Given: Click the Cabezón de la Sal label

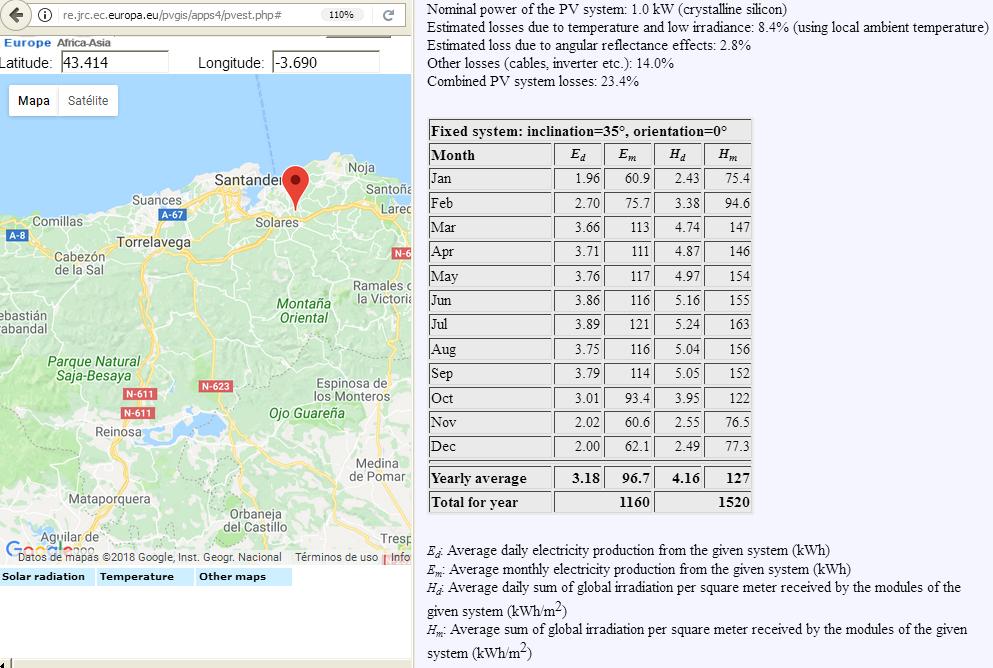Looking at the screenshot, I should pos(79,263).
